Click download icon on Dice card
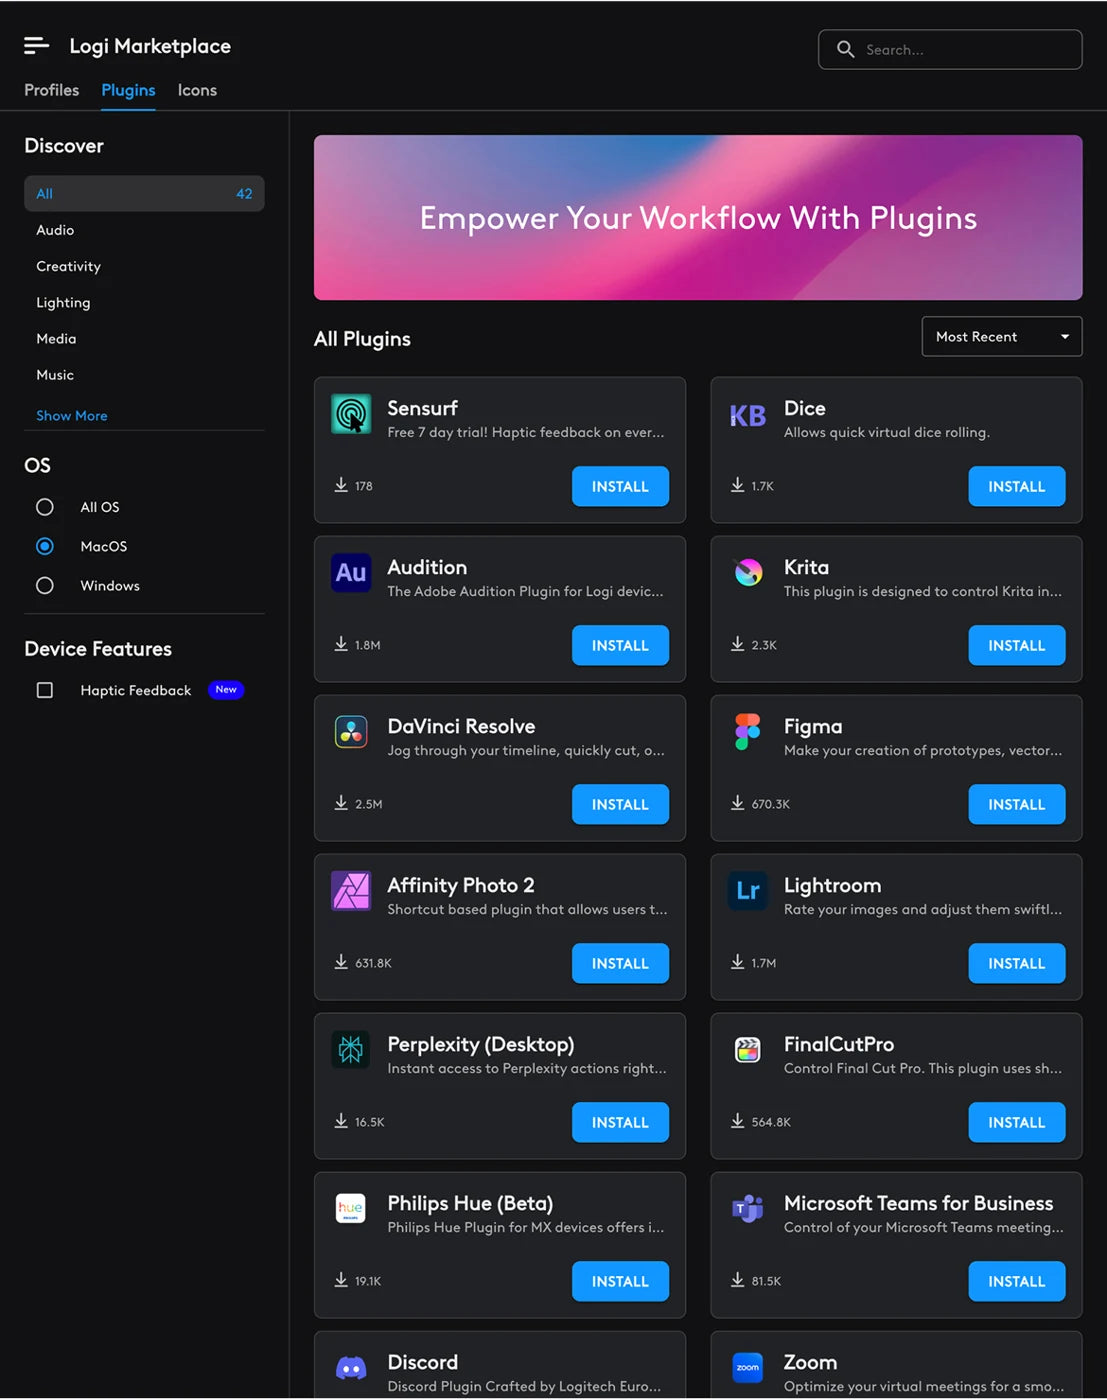The image size is (1107, 1400). [737, 485]
